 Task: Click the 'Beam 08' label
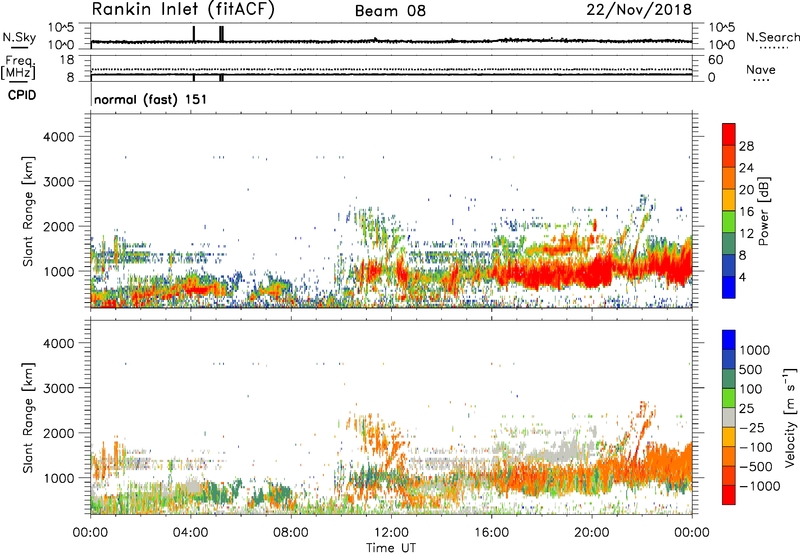390,11
